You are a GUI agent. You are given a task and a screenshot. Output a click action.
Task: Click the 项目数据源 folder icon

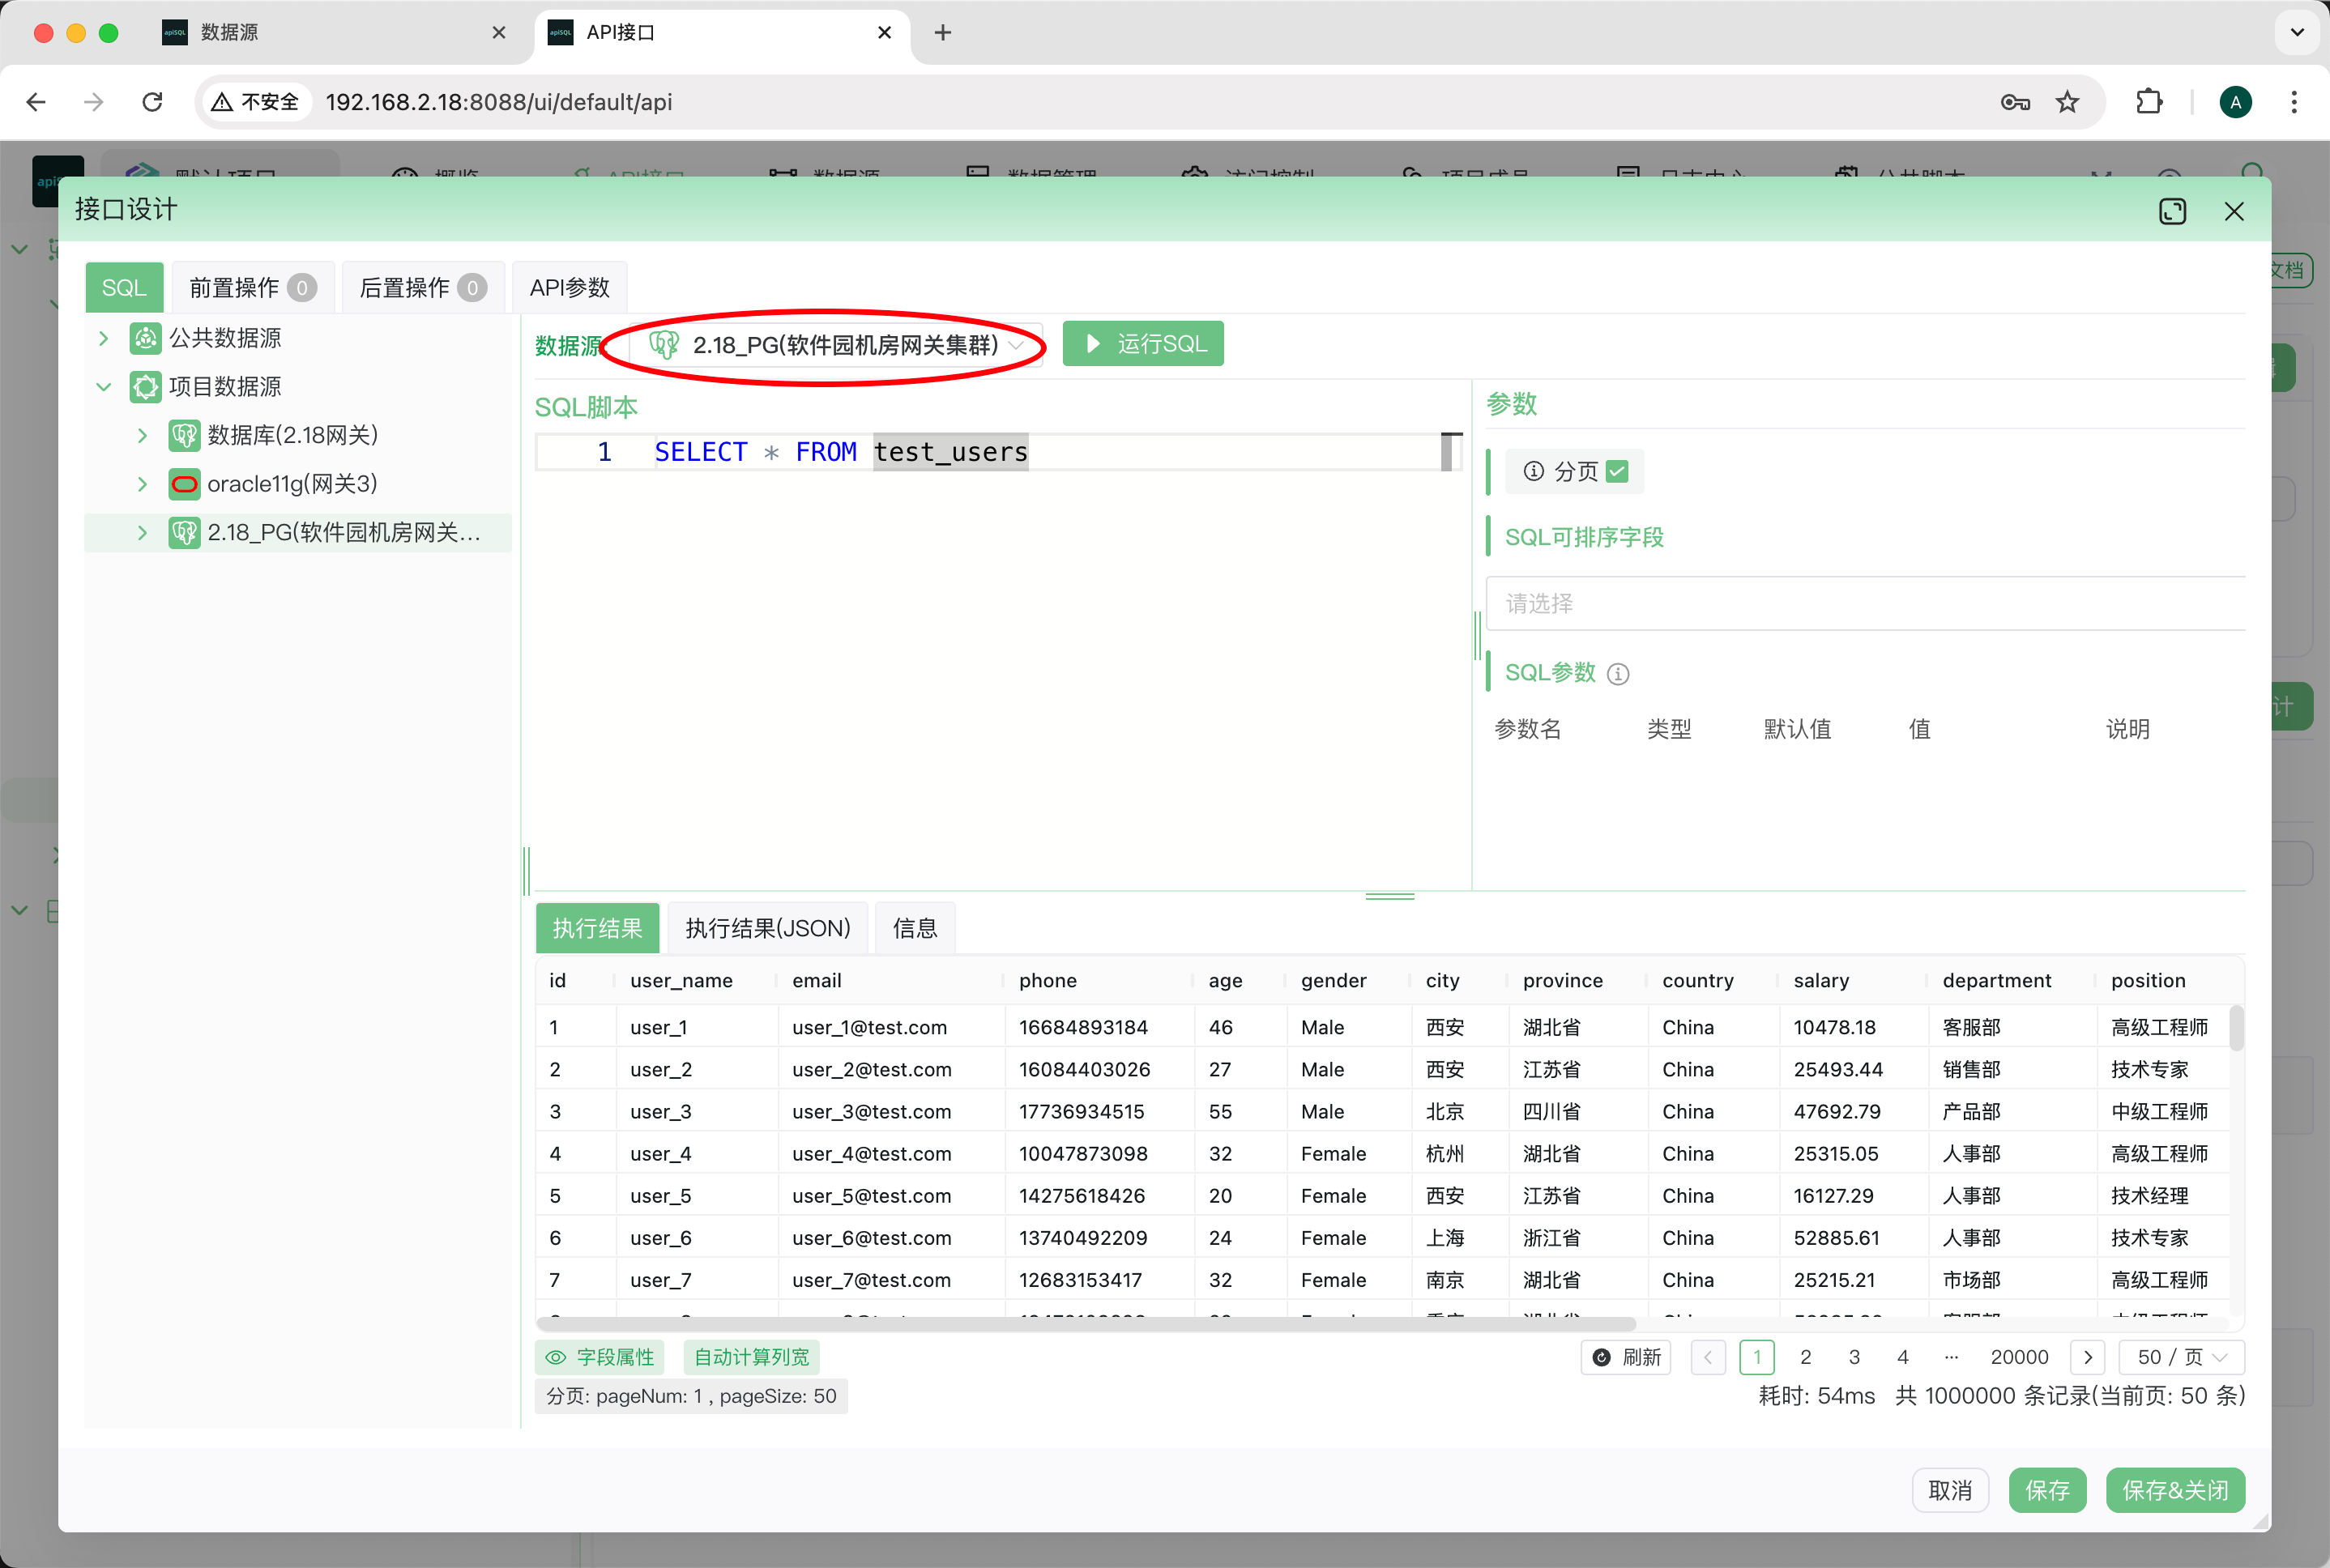click(x=146, y=387)
